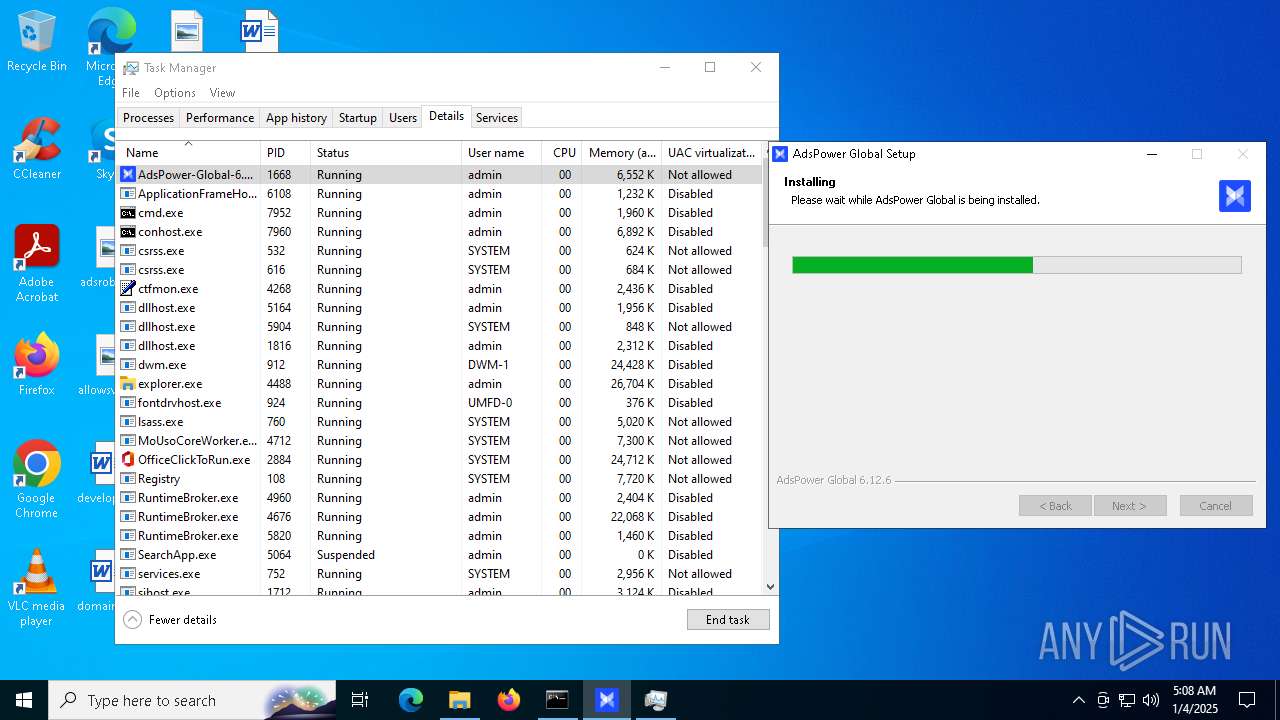1280x720 pixels.
Task: Switch to Task Manager taskbar icon
Action: [655, 700]
